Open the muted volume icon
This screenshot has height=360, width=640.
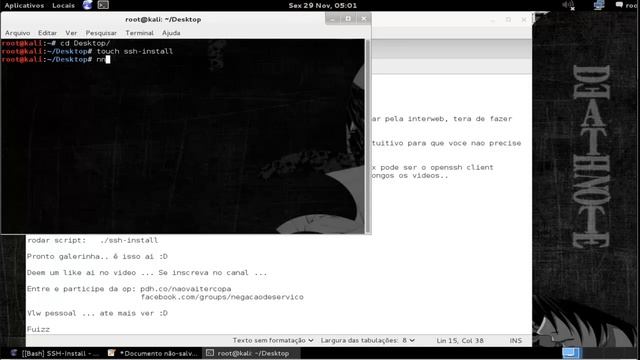(568, 5)
